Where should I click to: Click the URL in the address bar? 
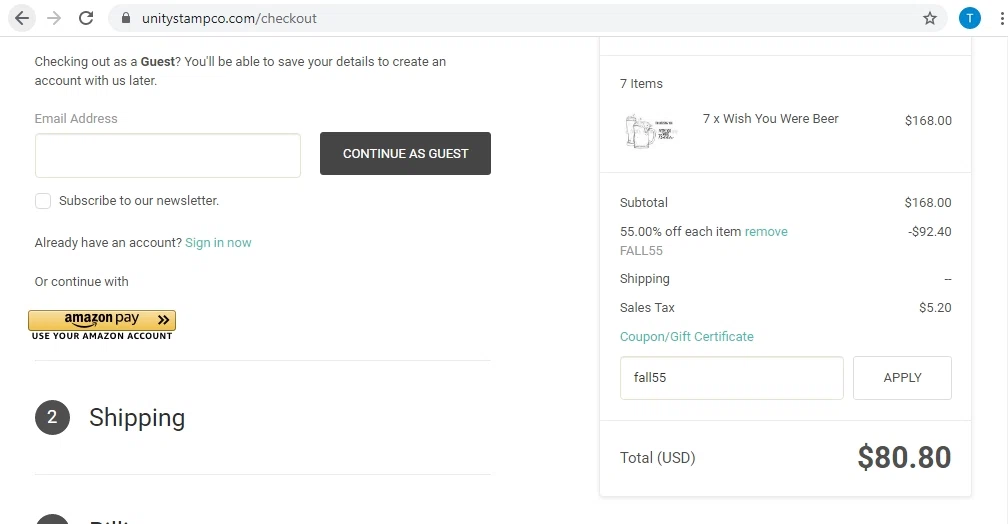click(230, 18)
